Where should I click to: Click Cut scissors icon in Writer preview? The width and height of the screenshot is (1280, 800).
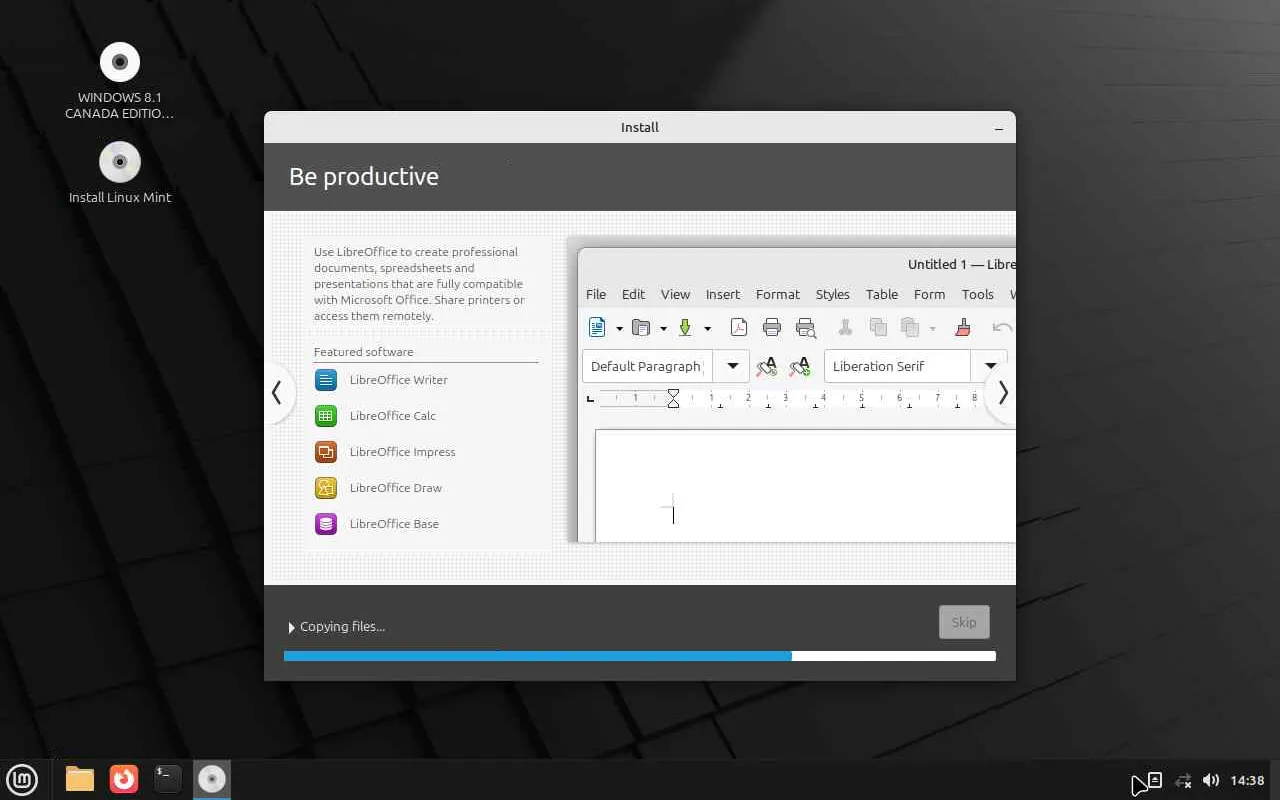point(845,327)
